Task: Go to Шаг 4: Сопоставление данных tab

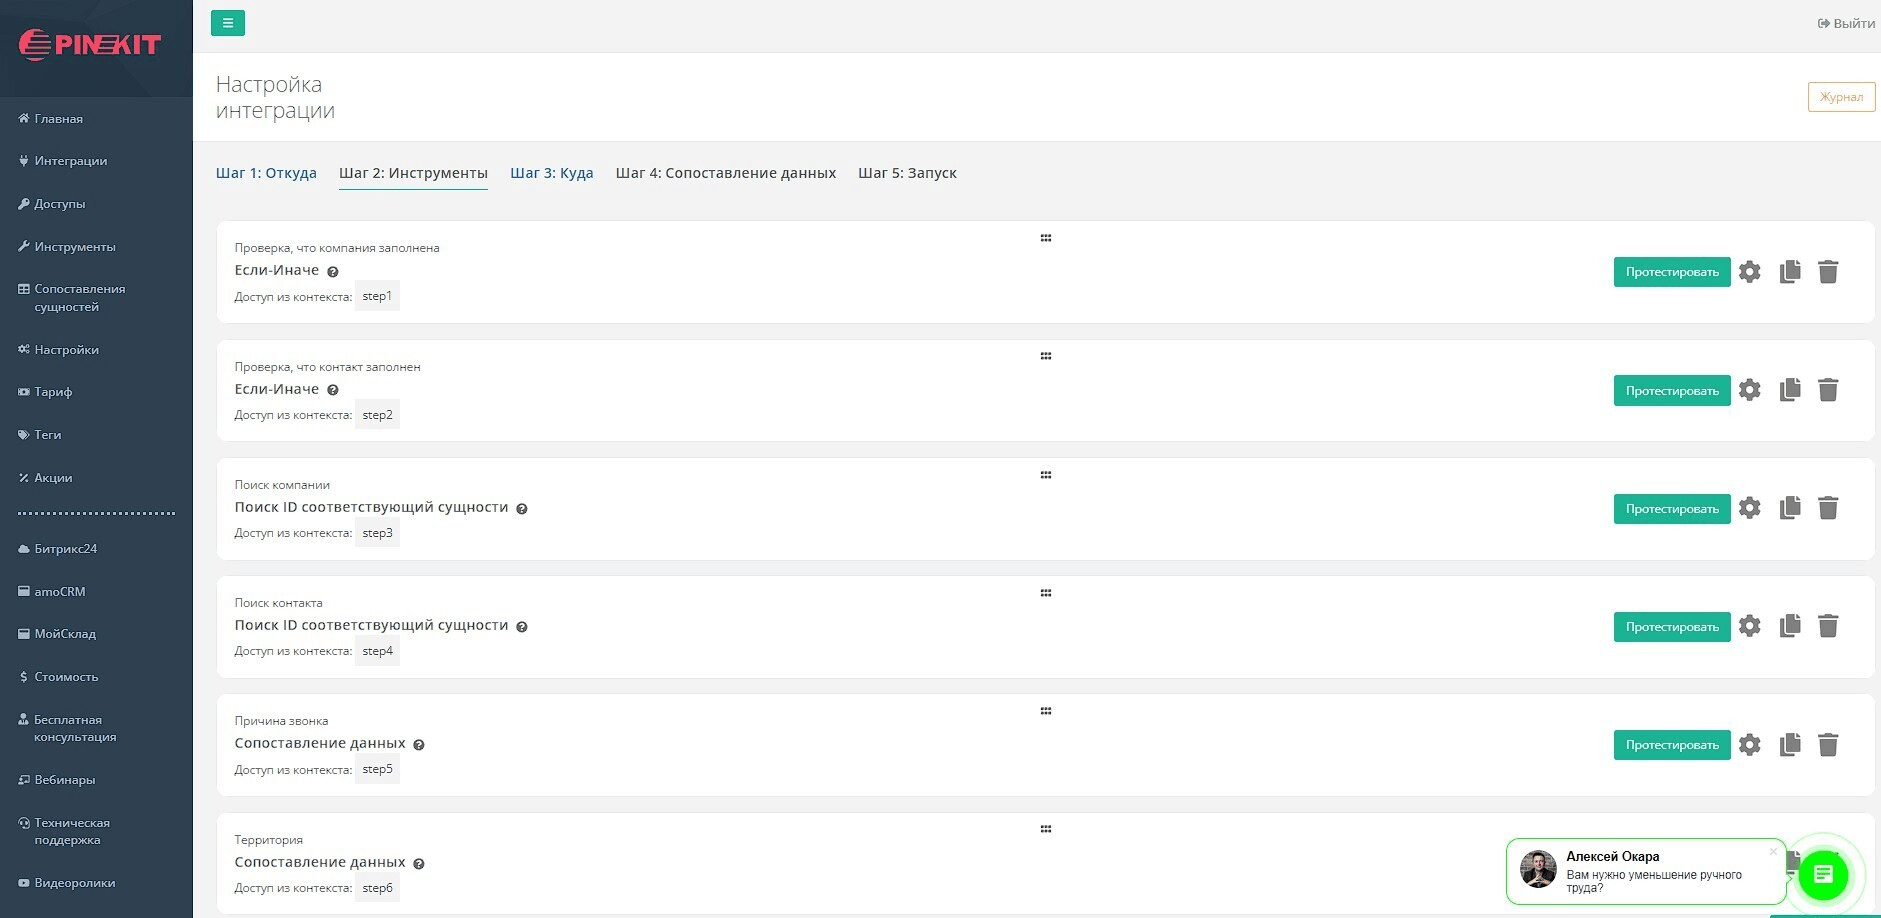Action: pos(725,173)
